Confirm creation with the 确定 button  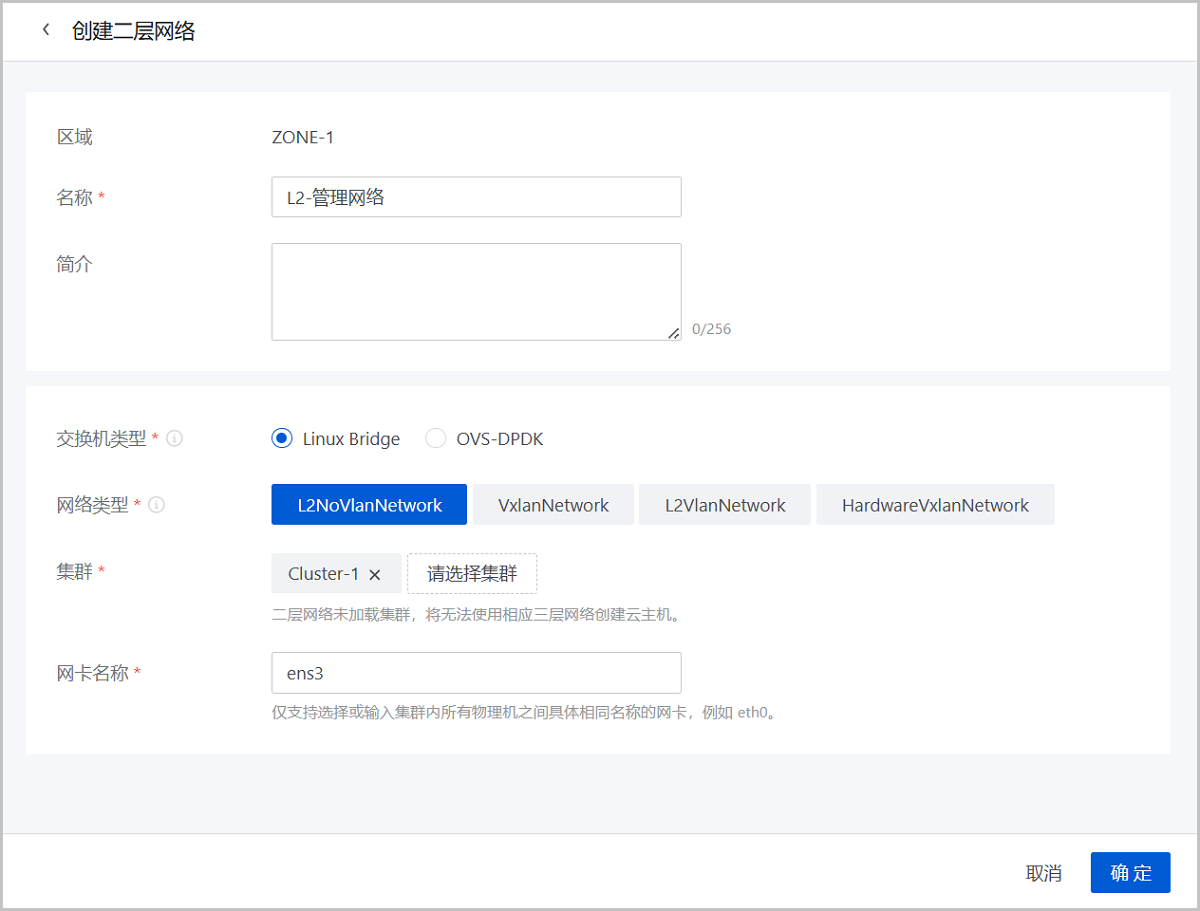[x=1130, y=872]
